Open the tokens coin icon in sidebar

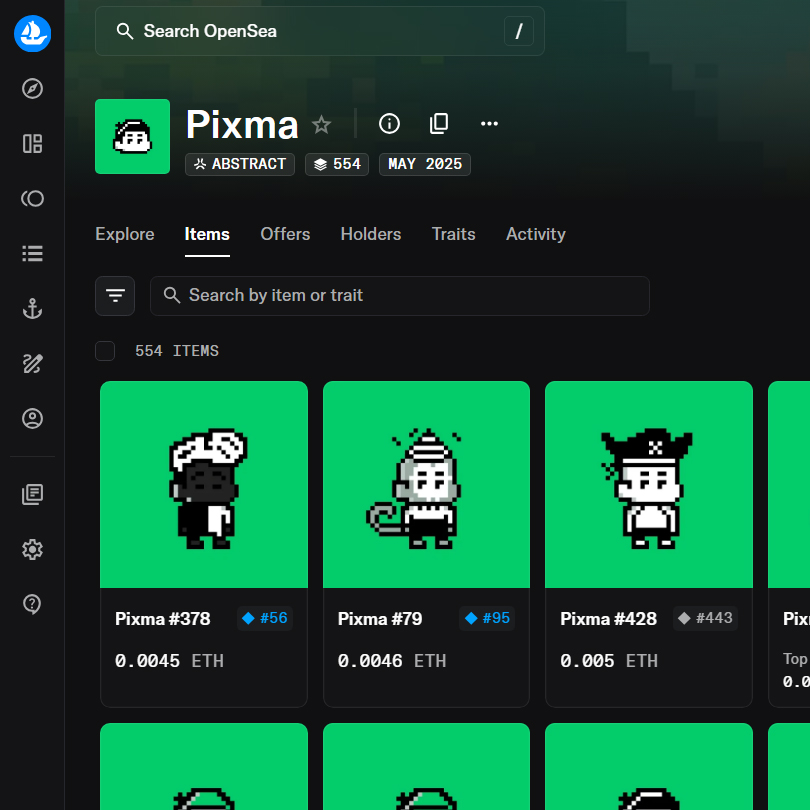32,198
